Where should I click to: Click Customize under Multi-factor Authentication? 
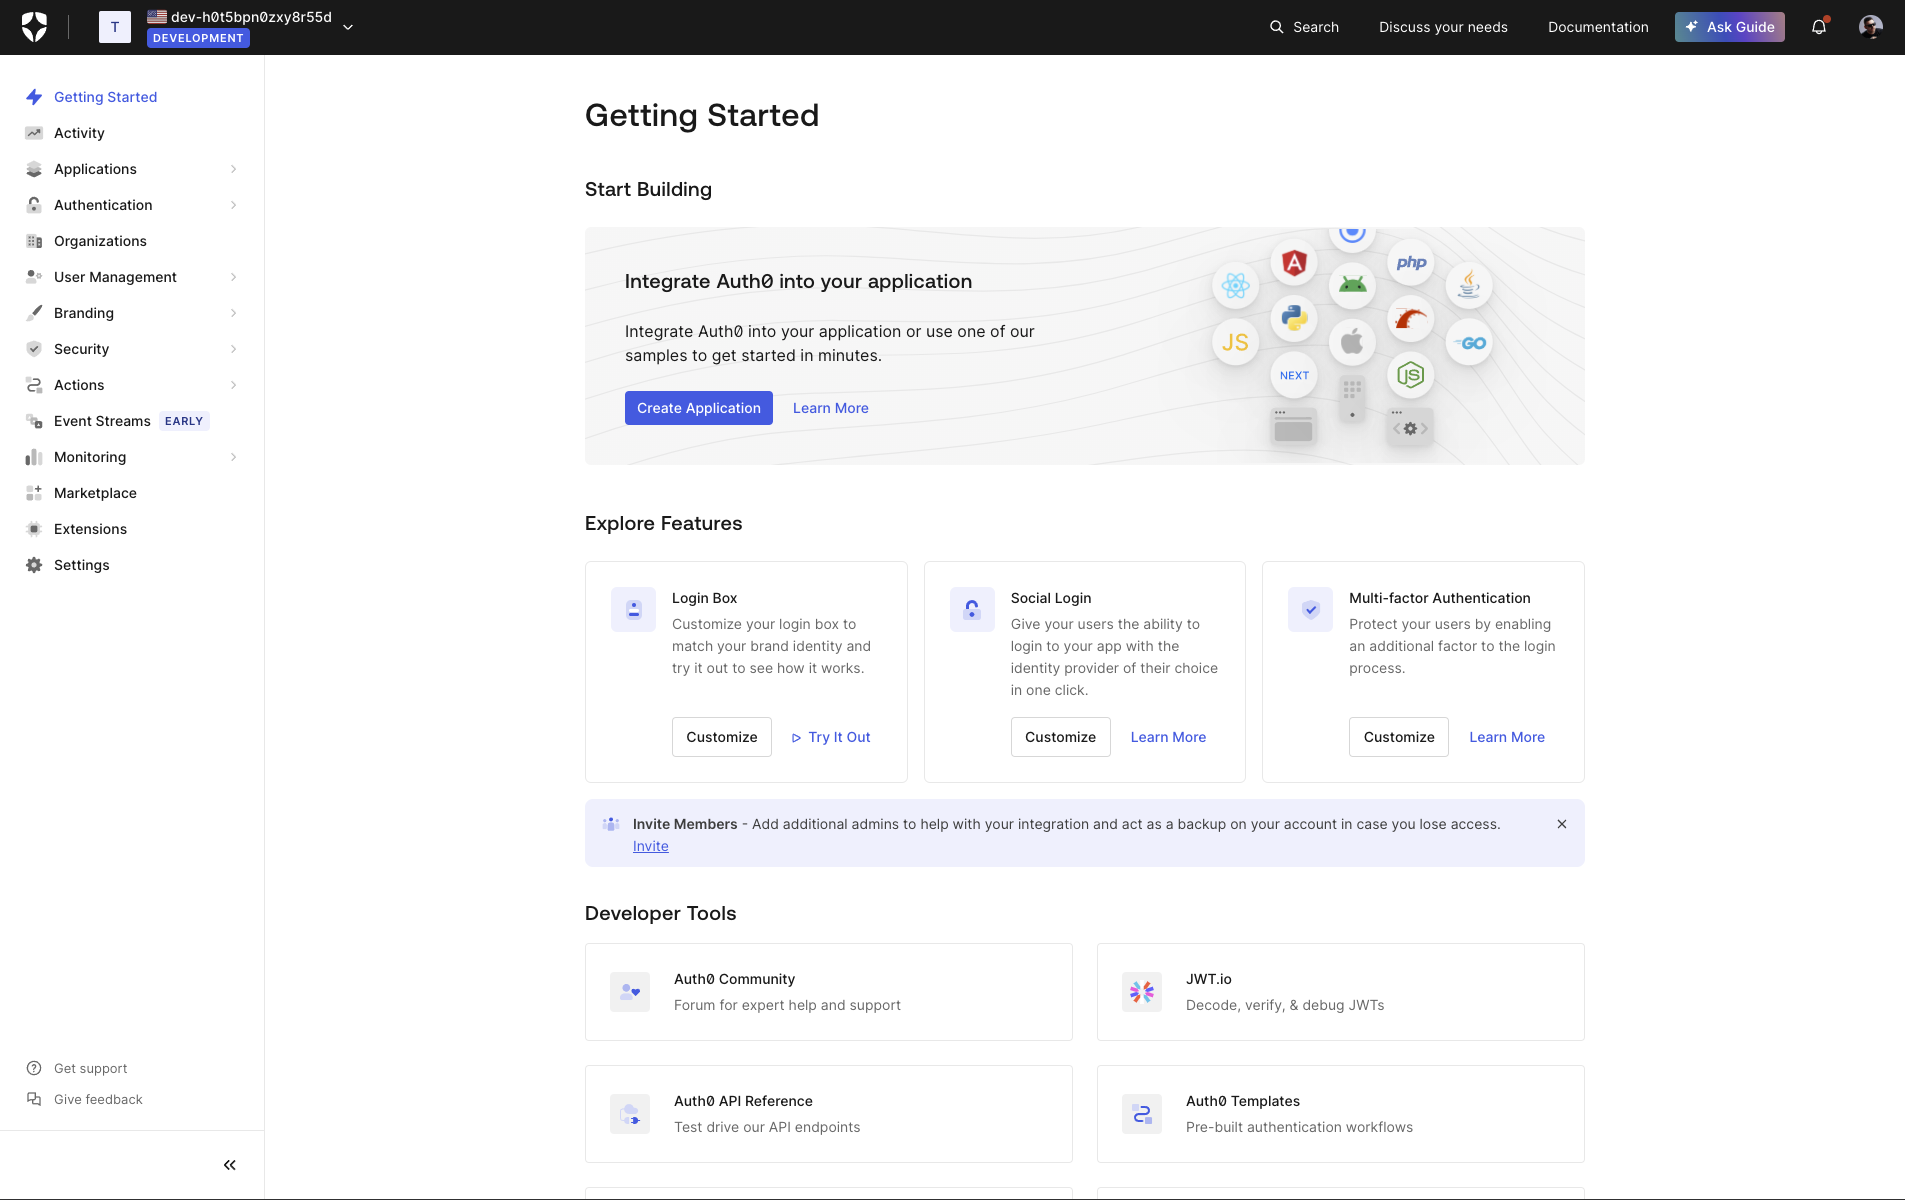(1399, 737)
